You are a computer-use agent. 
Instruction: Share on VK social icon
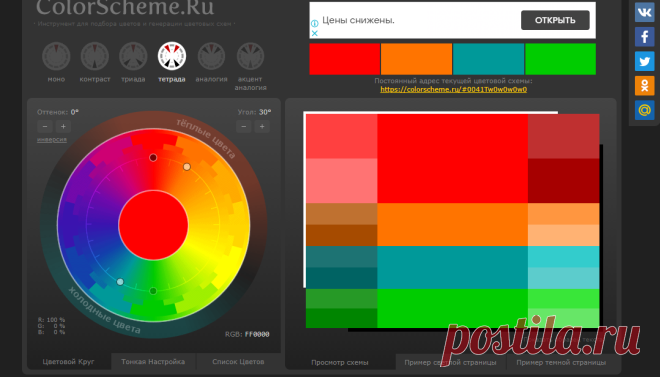coord(644,12)
